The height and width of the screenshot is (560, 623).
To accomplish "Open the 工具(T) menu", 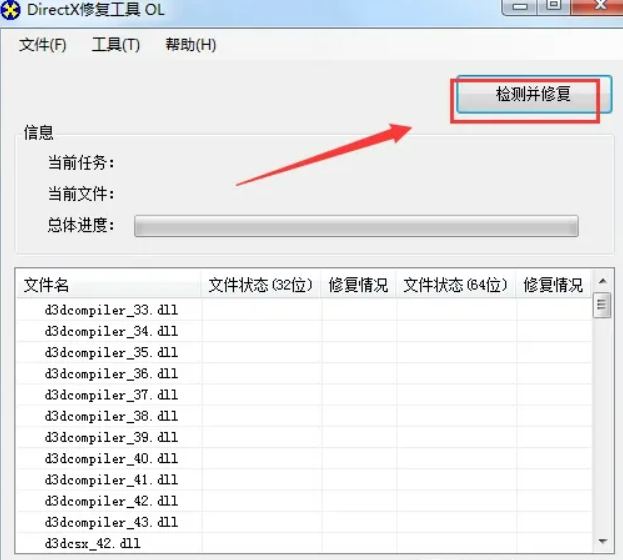I will click(116, 45).
